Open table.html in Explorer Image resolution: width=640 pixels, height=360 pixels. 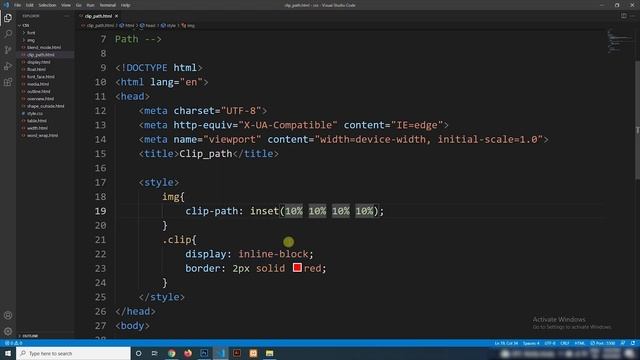point(36,121)
